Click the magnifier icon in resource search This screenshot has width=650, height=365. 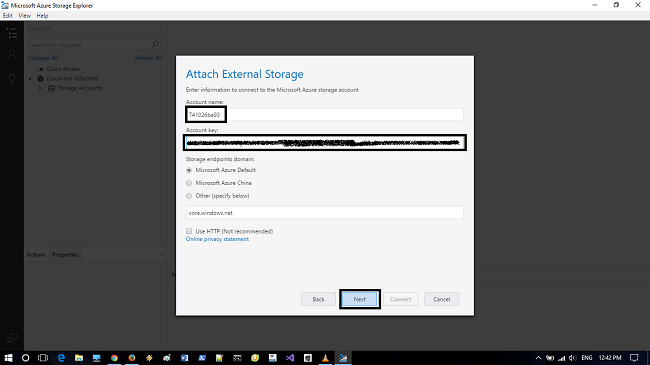(x=155, y=44)
